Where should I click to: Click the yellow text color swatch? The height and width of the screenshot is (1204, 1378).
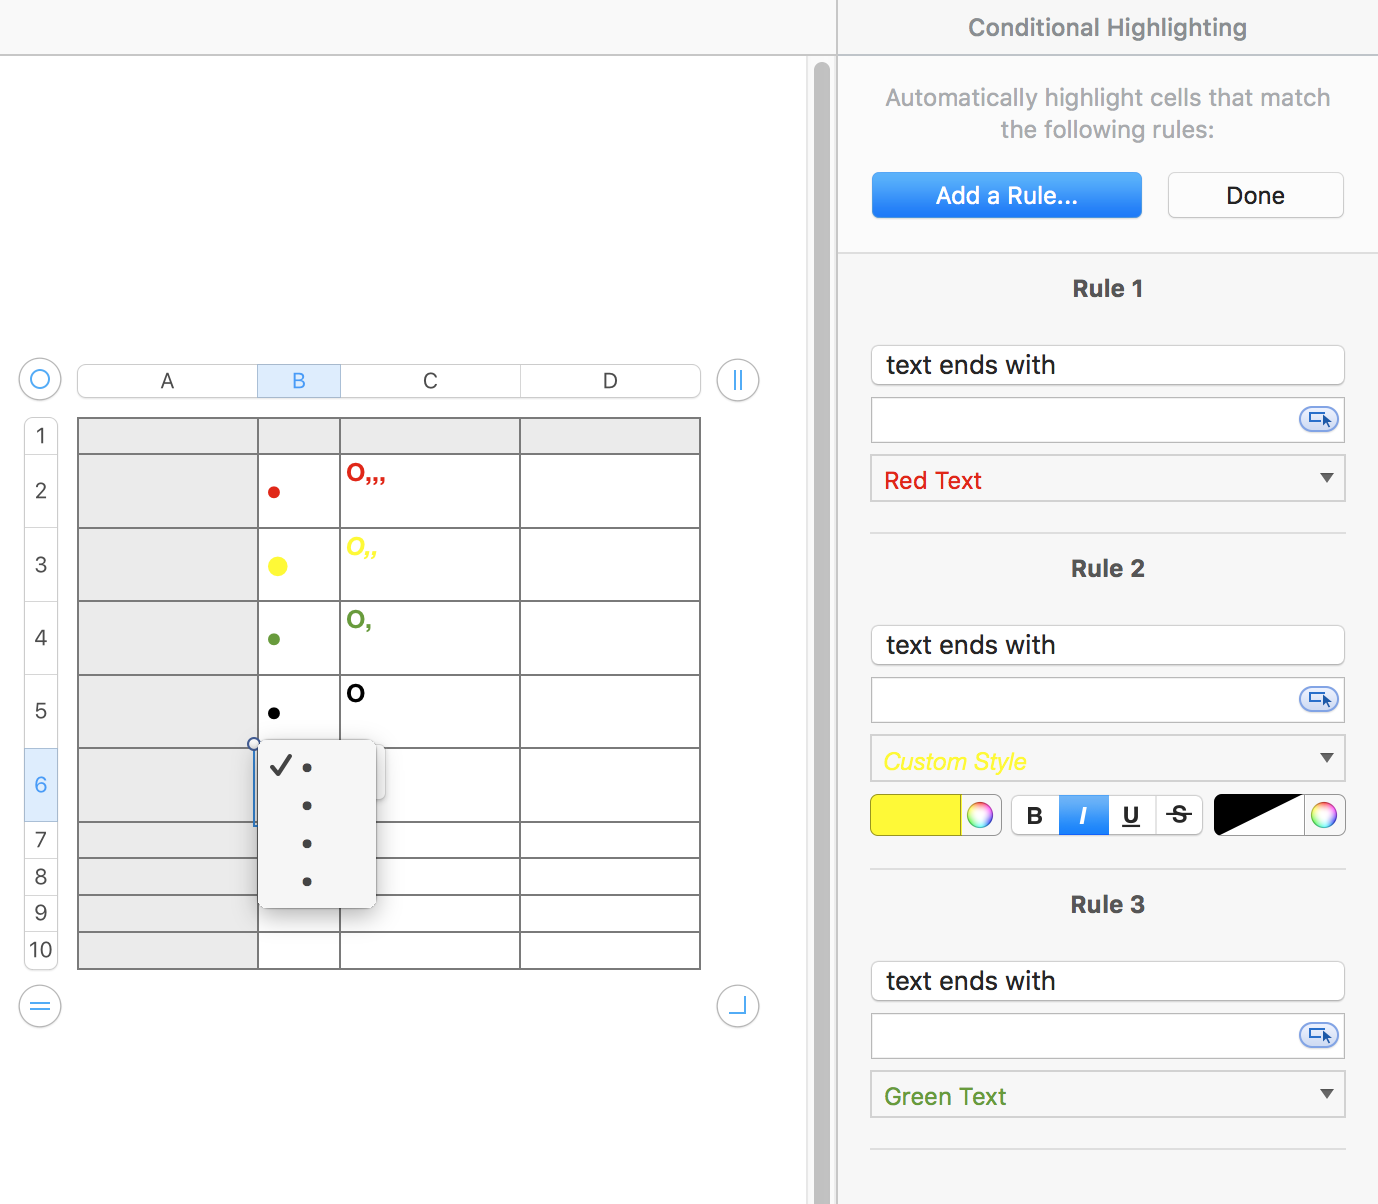(916, 815)
